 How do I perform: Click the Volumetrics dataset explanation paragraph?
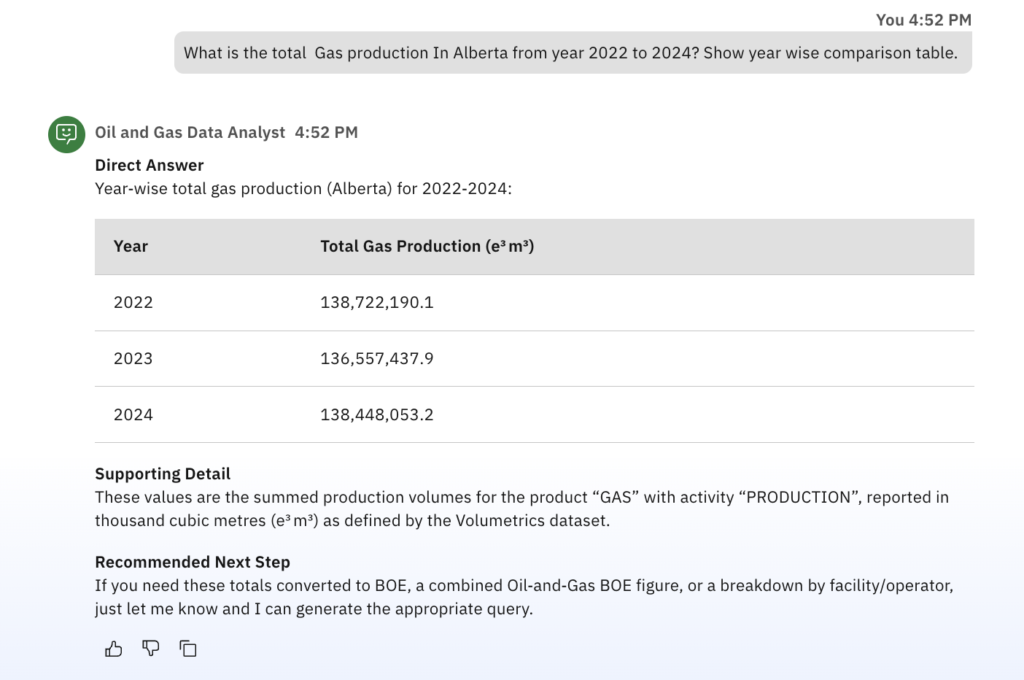(x=521, y=508)
